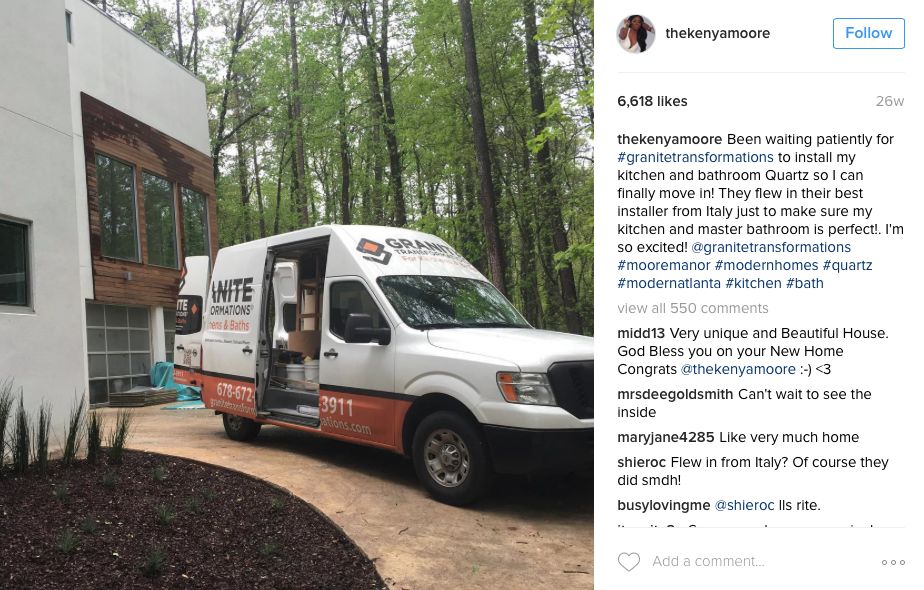Image resolution: width=924 pixels, height=590 pixels.
Task: Open the three-dot more options menu
Action: click(893, 562)
